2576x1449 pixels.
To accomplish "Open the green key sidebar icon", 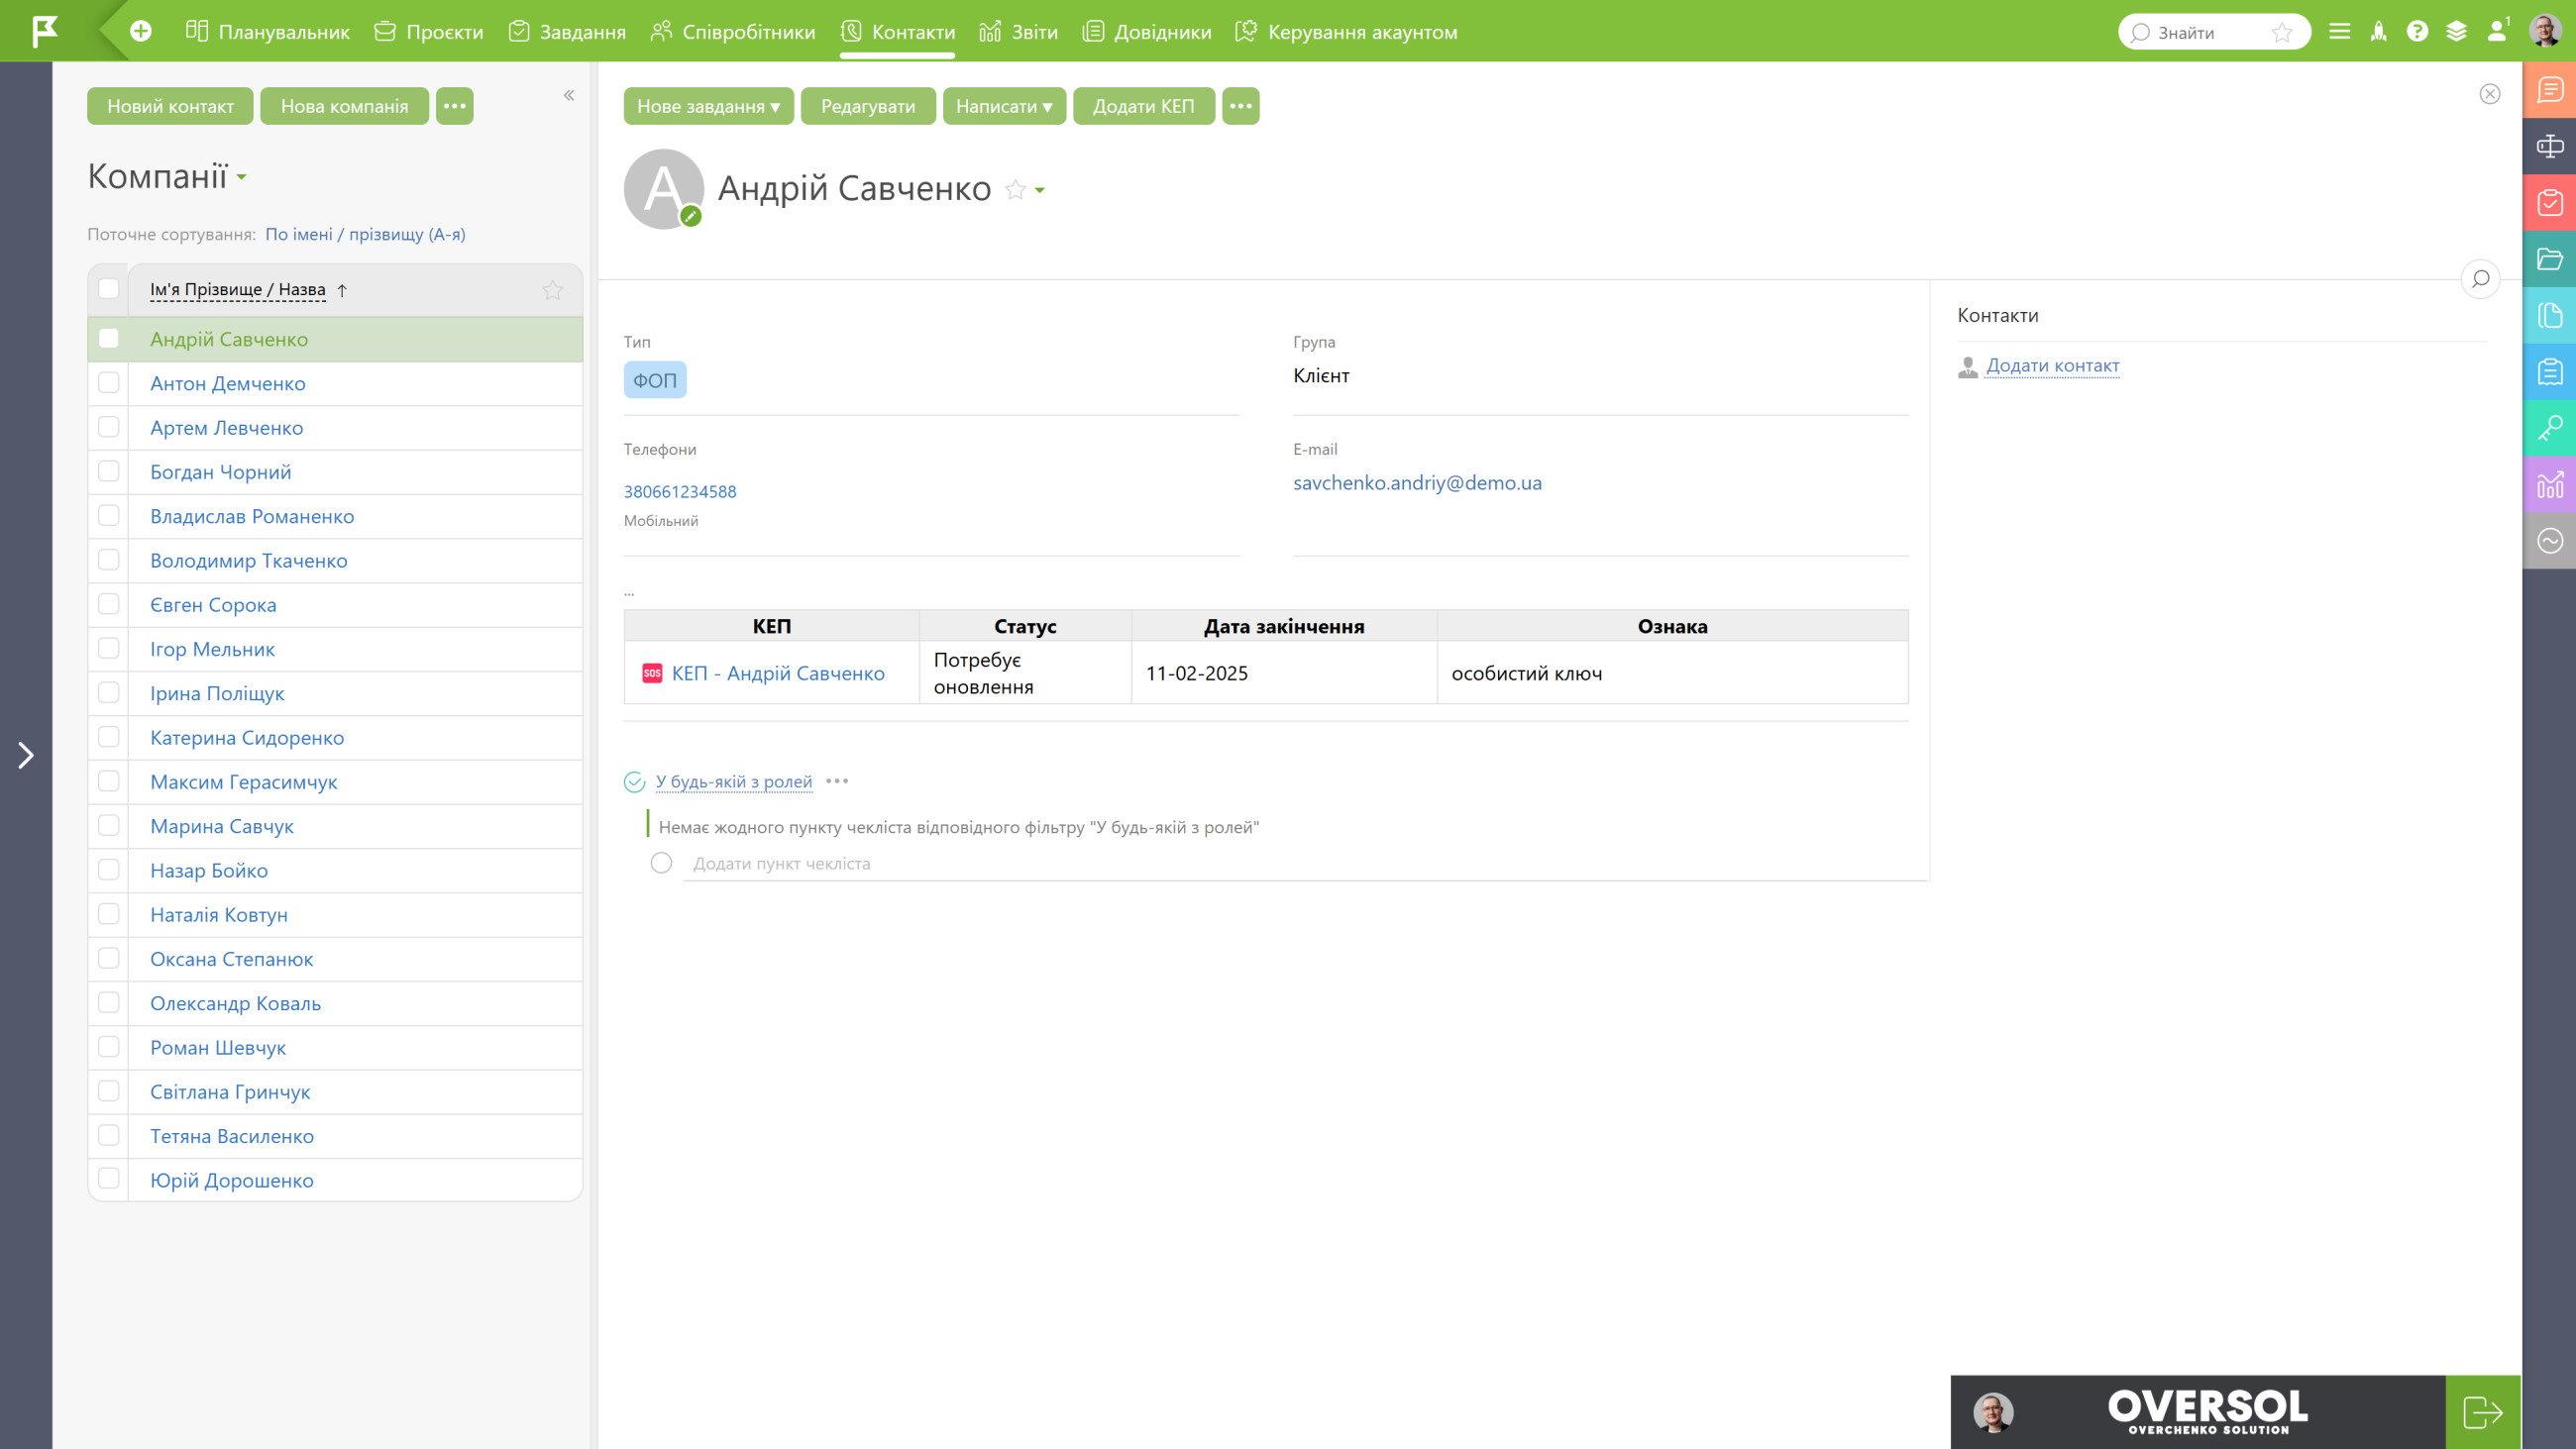I will [x=2549, y=428].
